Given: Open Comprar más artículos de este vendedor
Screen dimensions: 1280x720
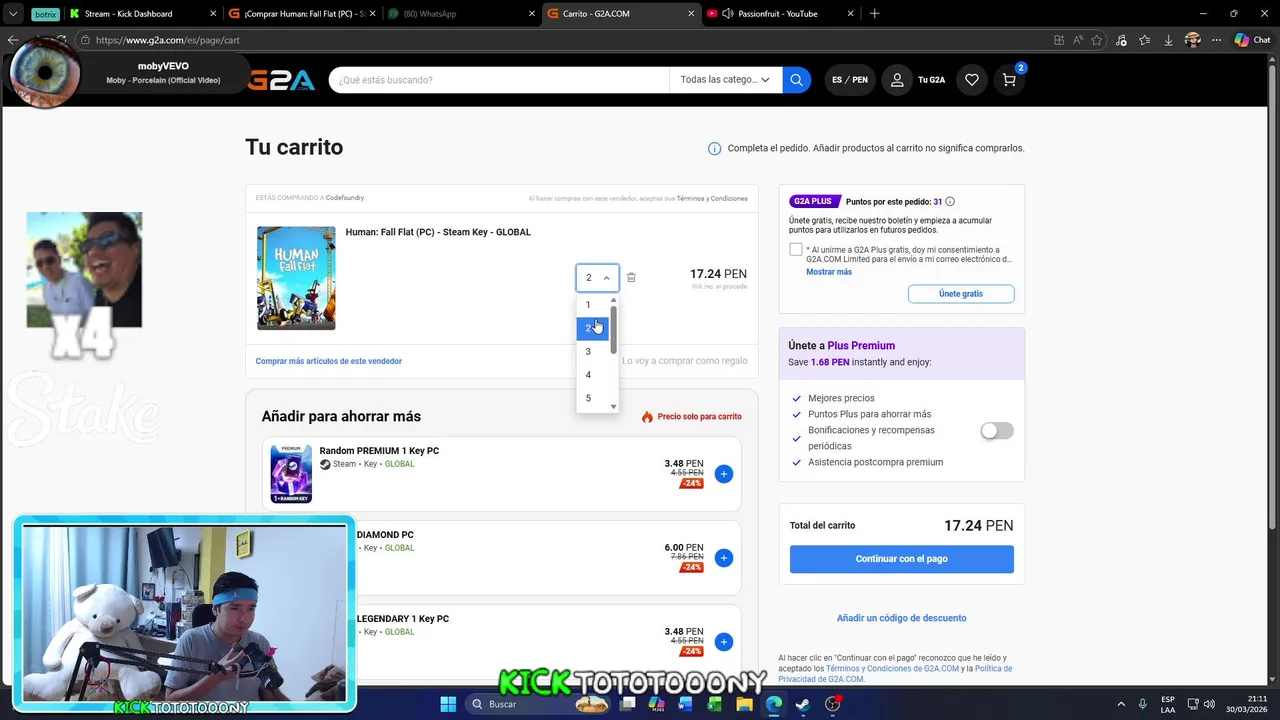Looking at the screenshot, I should coord(329,361).
